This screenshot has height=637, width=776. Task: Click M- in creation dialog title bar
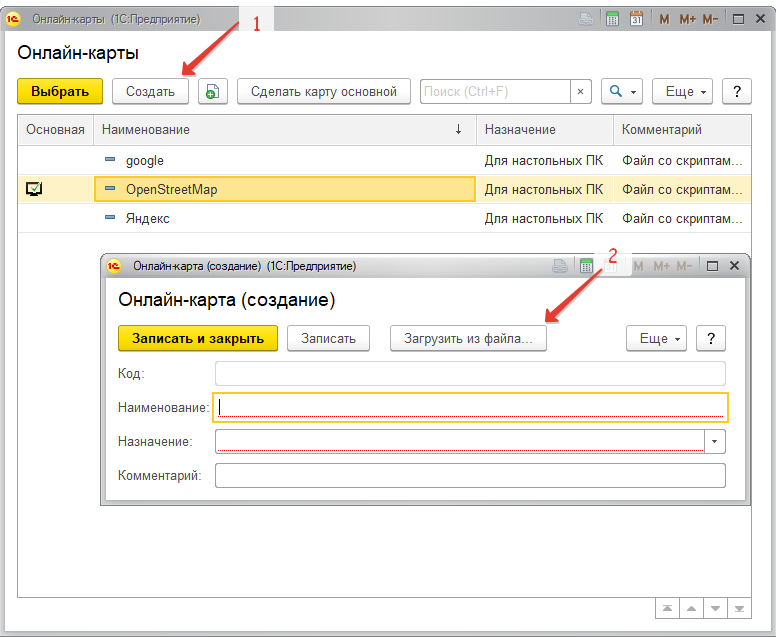tap(684, 266)
